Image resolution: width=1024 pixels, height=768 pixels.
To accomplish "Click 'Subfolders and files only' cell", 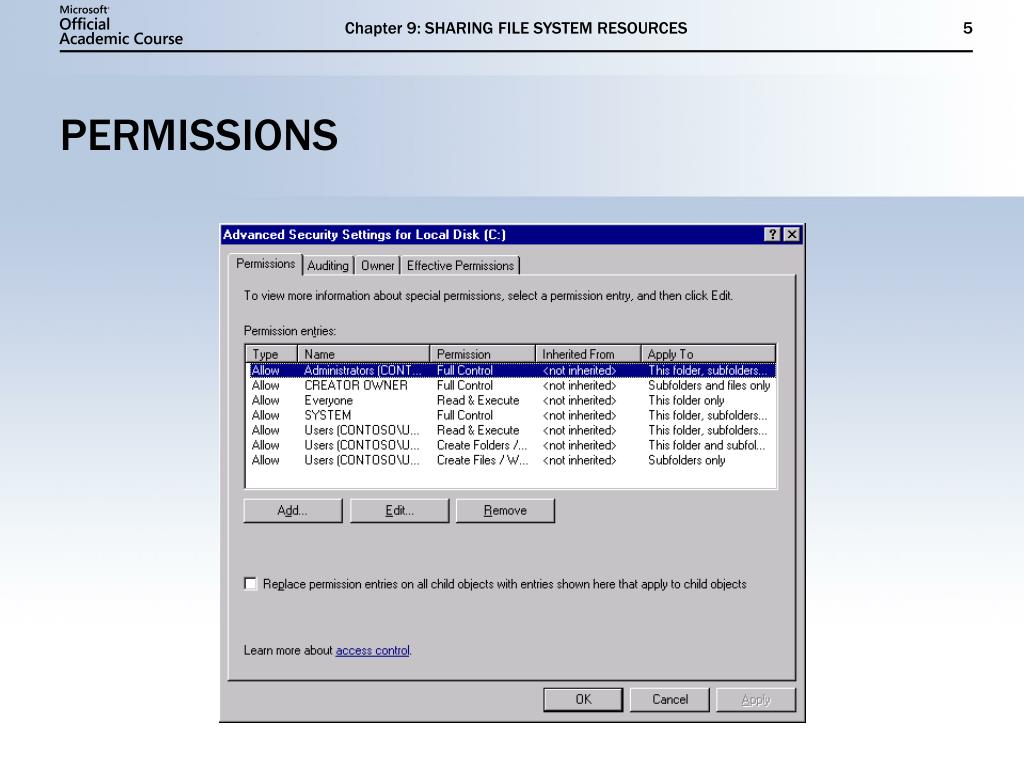I will 709,385.
